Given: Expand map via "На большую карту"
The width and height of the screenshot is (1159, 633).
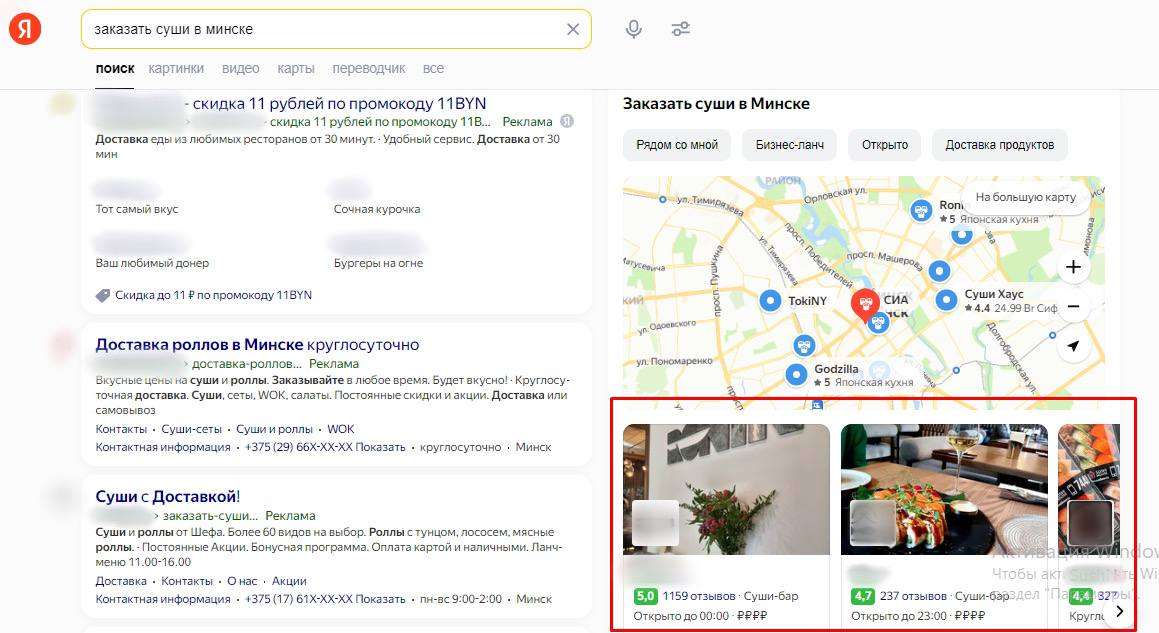Looking at the screenshot, I should 1025,197.
